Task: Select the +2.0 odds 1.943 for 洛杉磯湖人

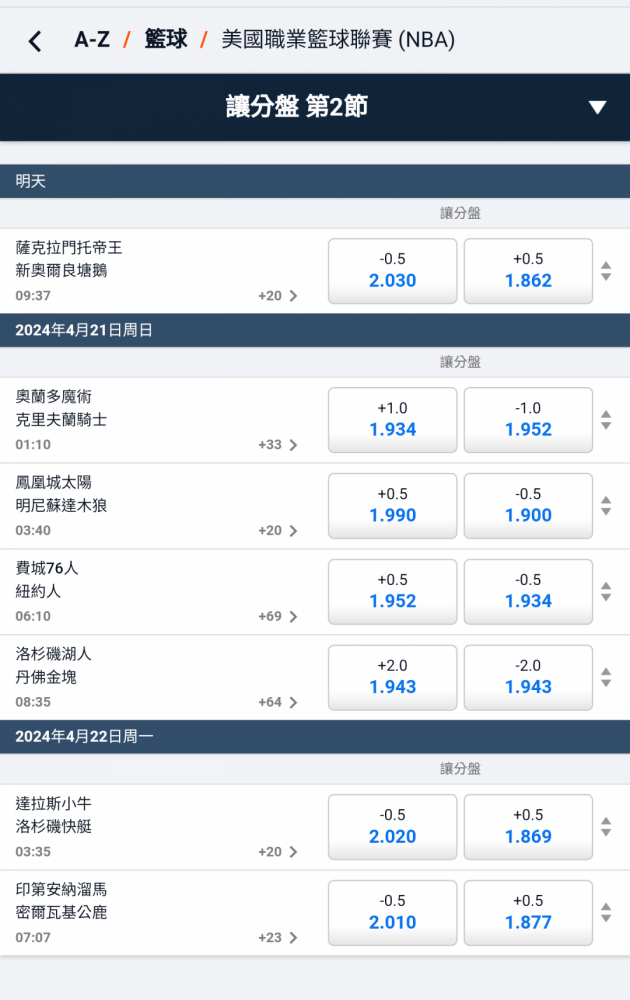Action: click(392, 678)
